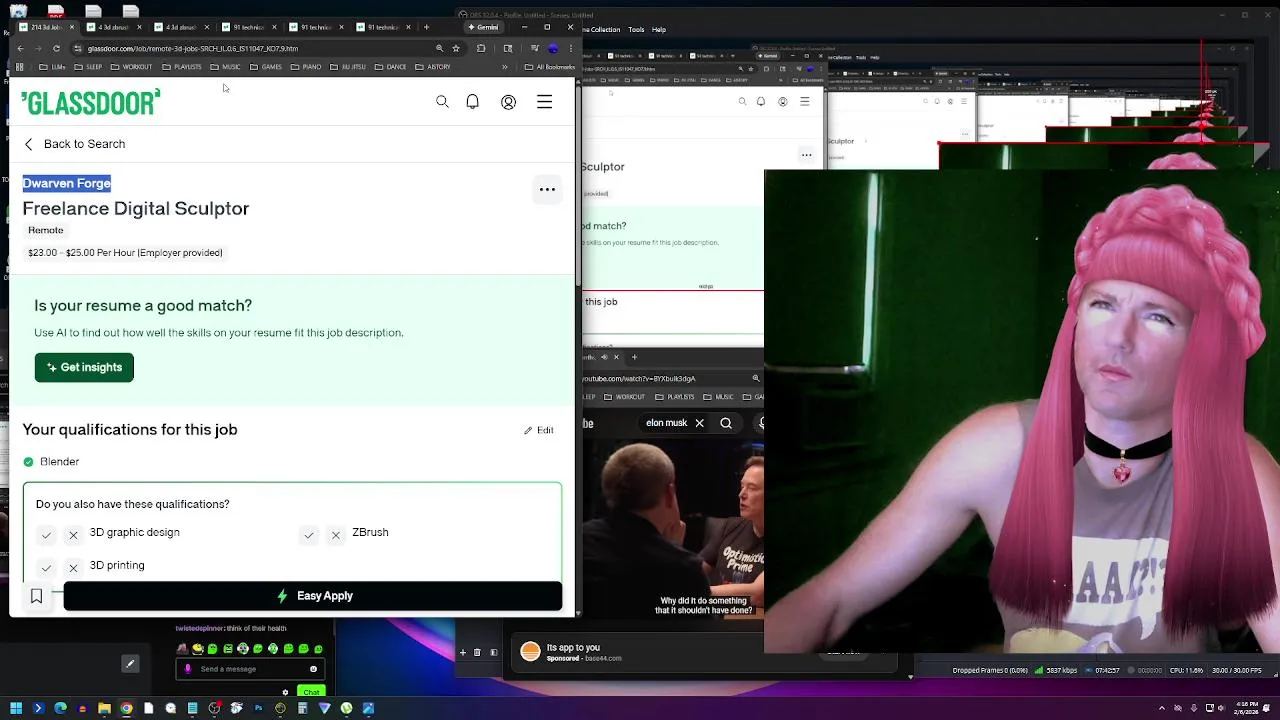Open the Windows Start menu
This screenshot has height=720, width=1280.
[16, 708]
